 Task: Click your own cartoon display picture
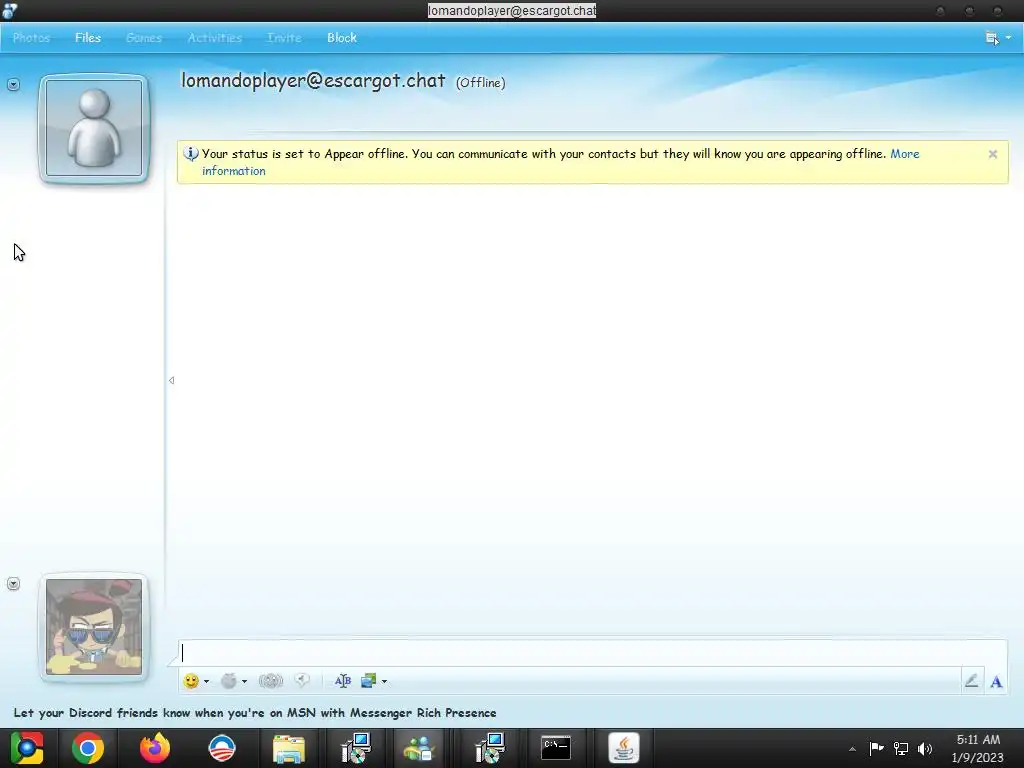(94, 627)
